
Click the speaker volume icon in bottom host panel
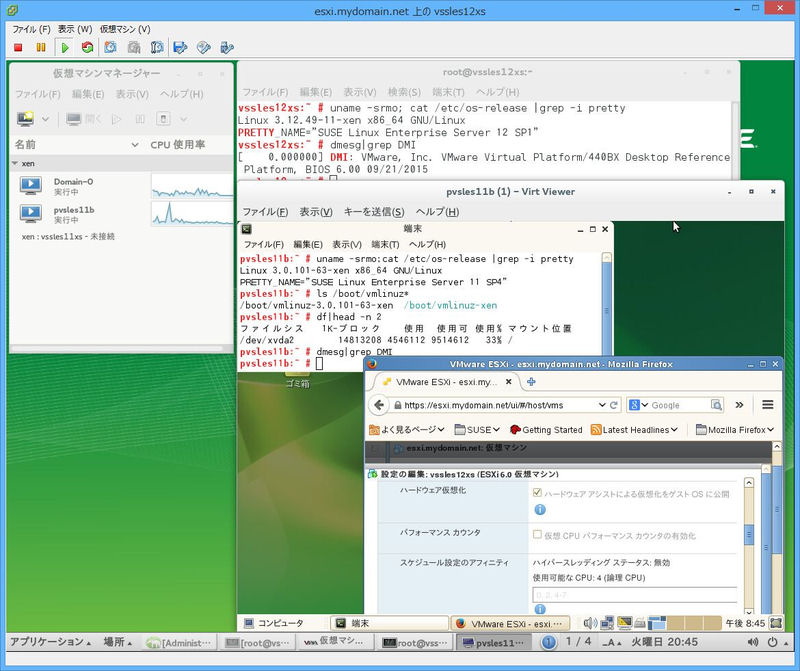pyautogui.click(x=752, y=642)
